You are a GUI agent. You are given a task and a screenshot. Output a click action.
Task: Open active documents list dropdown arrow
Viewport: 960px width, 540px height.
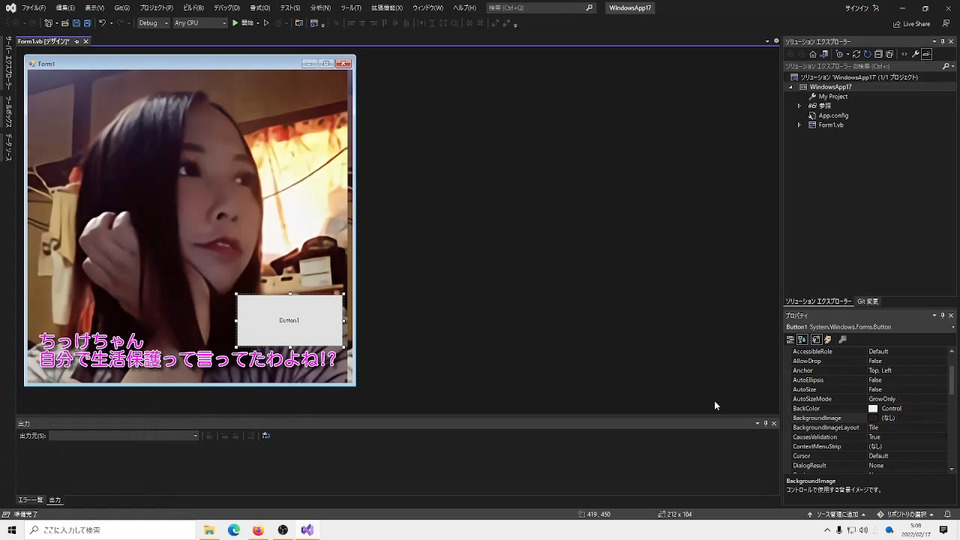click(x=767, y=41)
